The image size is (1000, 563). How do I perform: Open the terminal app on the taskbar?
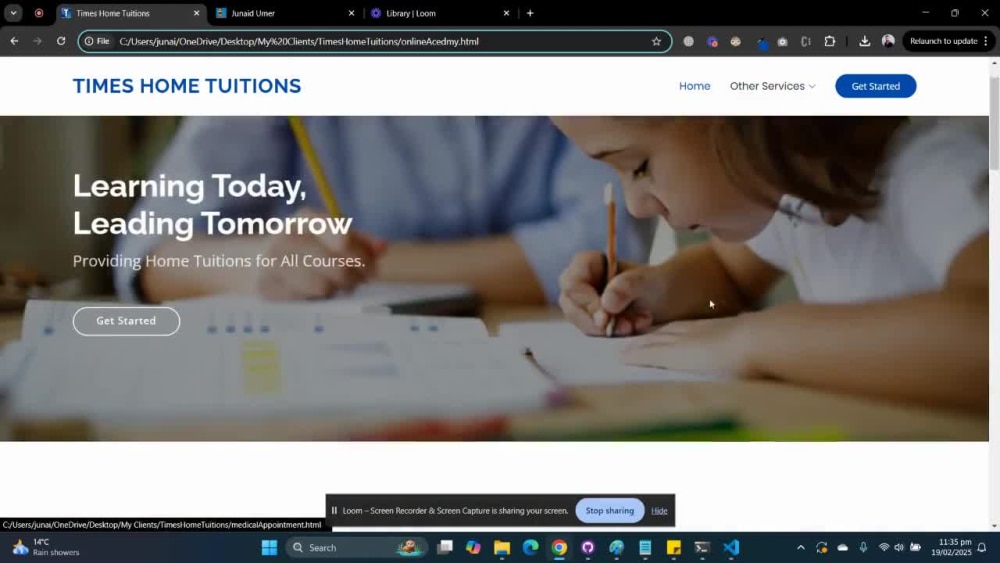point(702,548)
